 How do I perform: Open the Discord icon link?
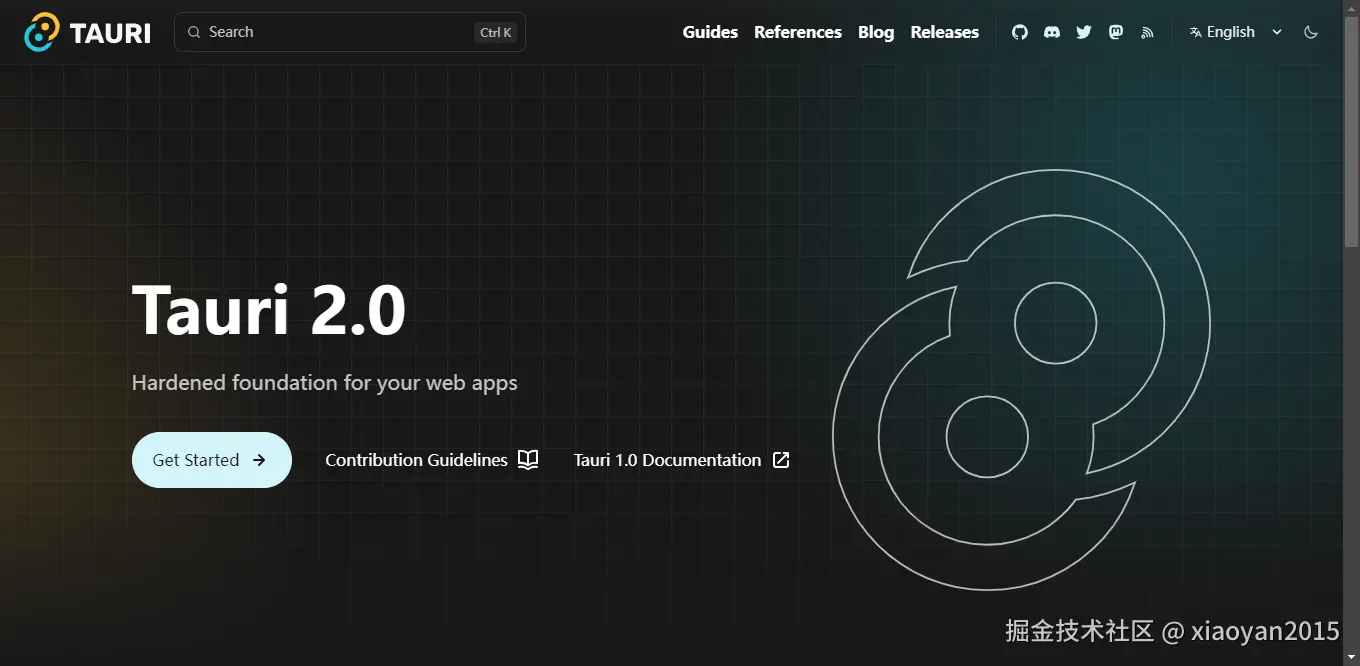coord(1052,32)
